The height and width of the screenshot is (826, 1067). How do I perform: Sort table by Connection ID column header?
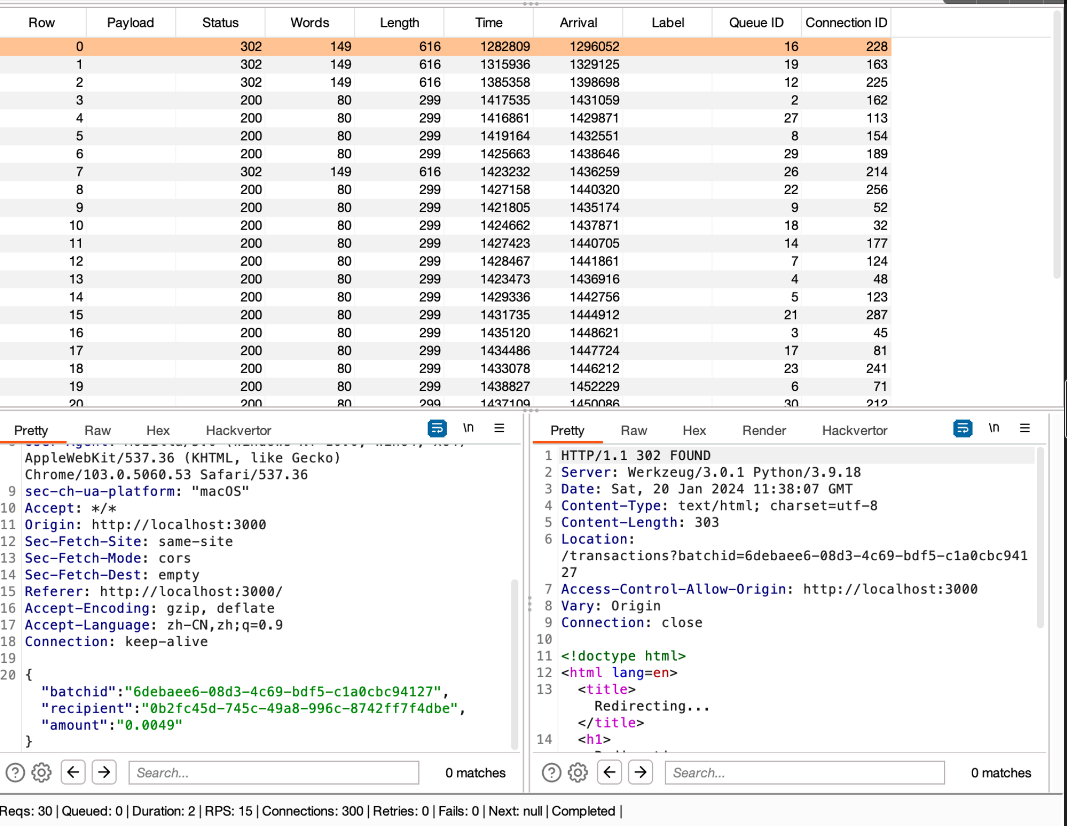point(846,22)
